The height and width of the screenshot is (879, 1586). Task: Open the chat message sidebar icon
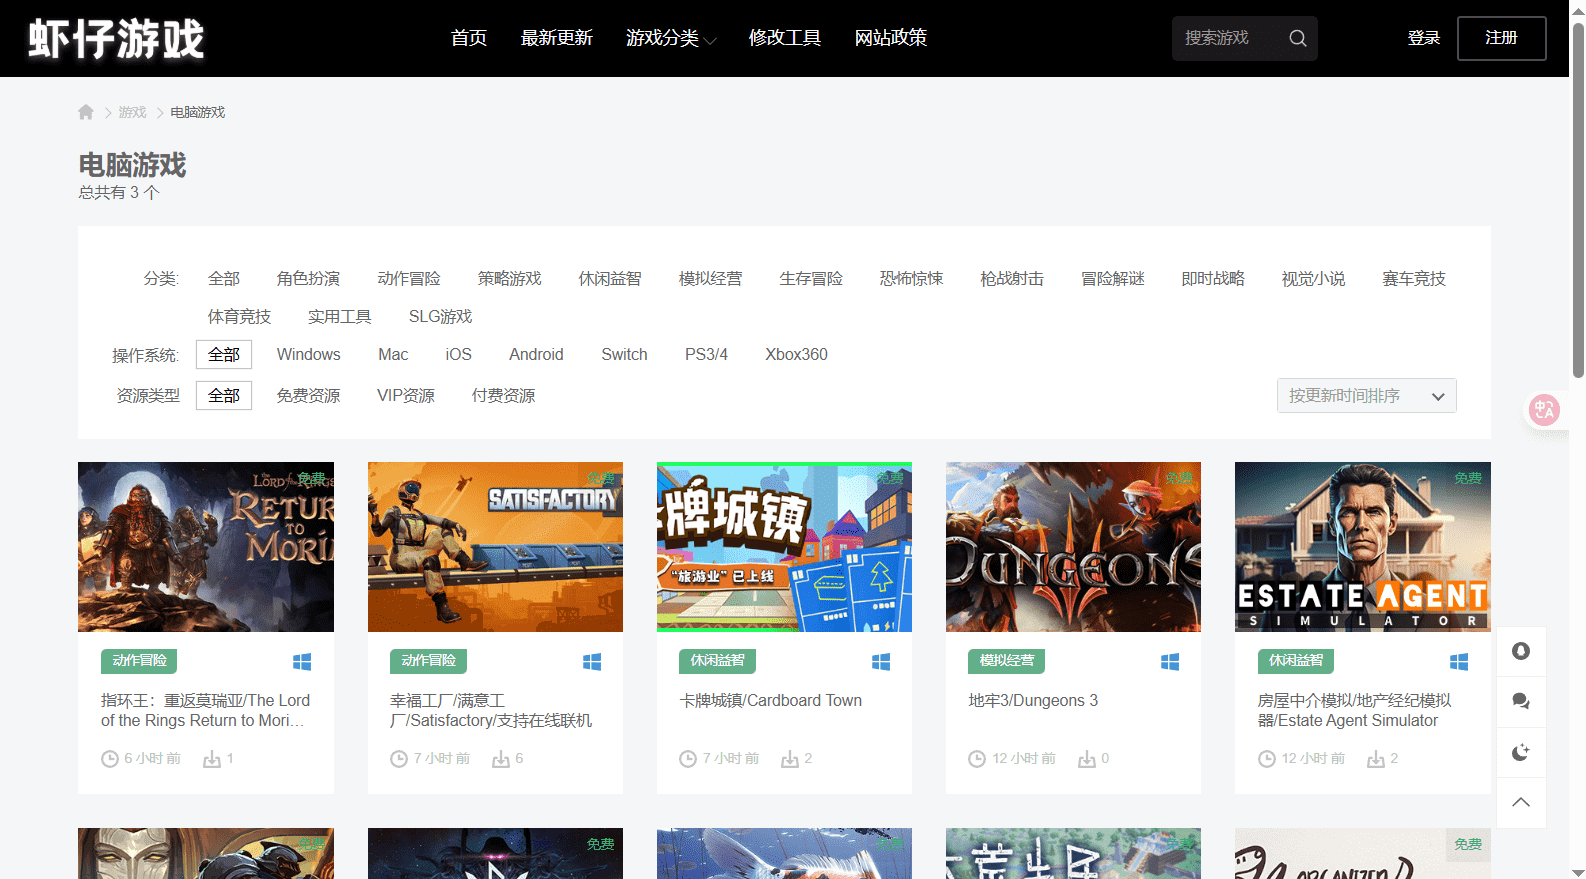[1521, 701]
